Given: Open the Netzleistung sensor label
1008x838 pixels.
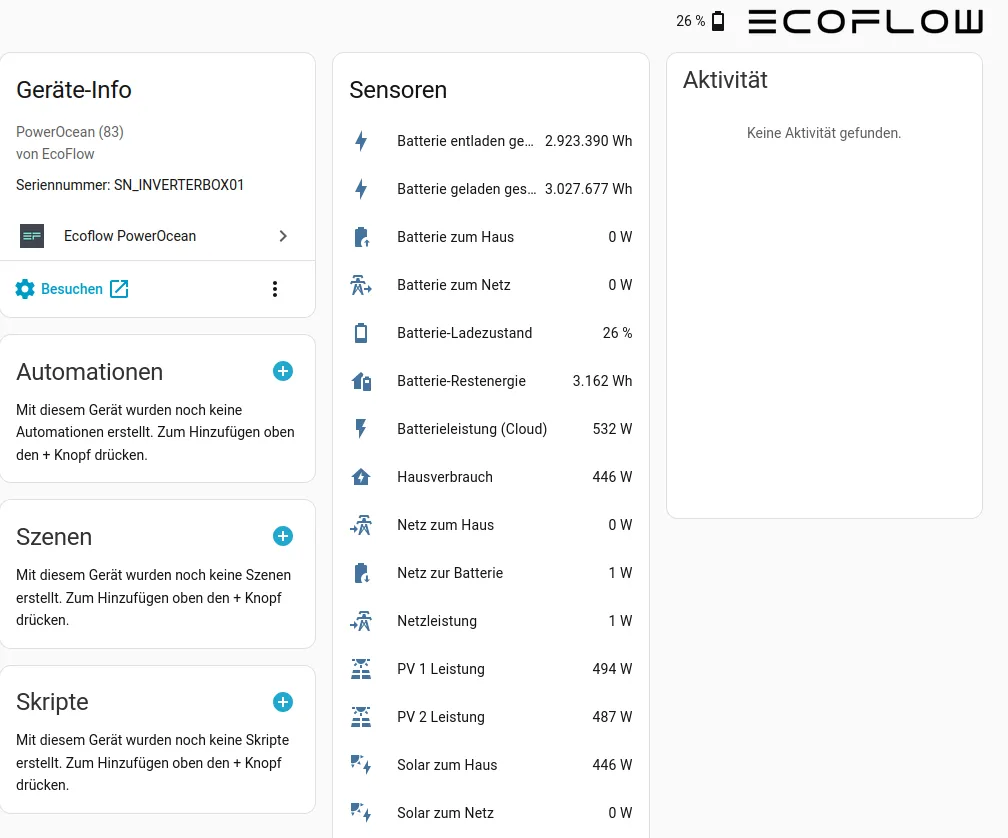Looking at the screenshot, I should coord(437,621).
